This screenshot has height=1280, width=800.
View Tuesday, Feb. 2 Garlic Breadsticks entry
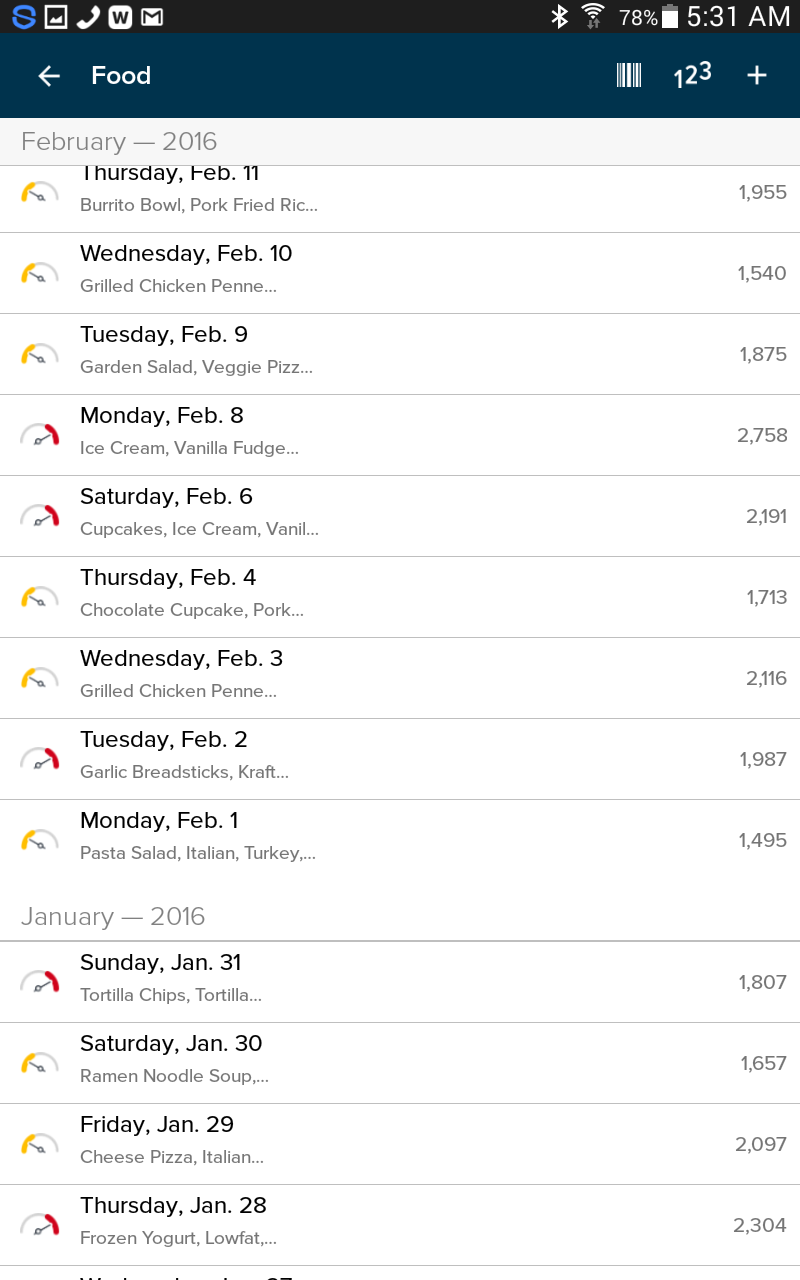point(400,759)
